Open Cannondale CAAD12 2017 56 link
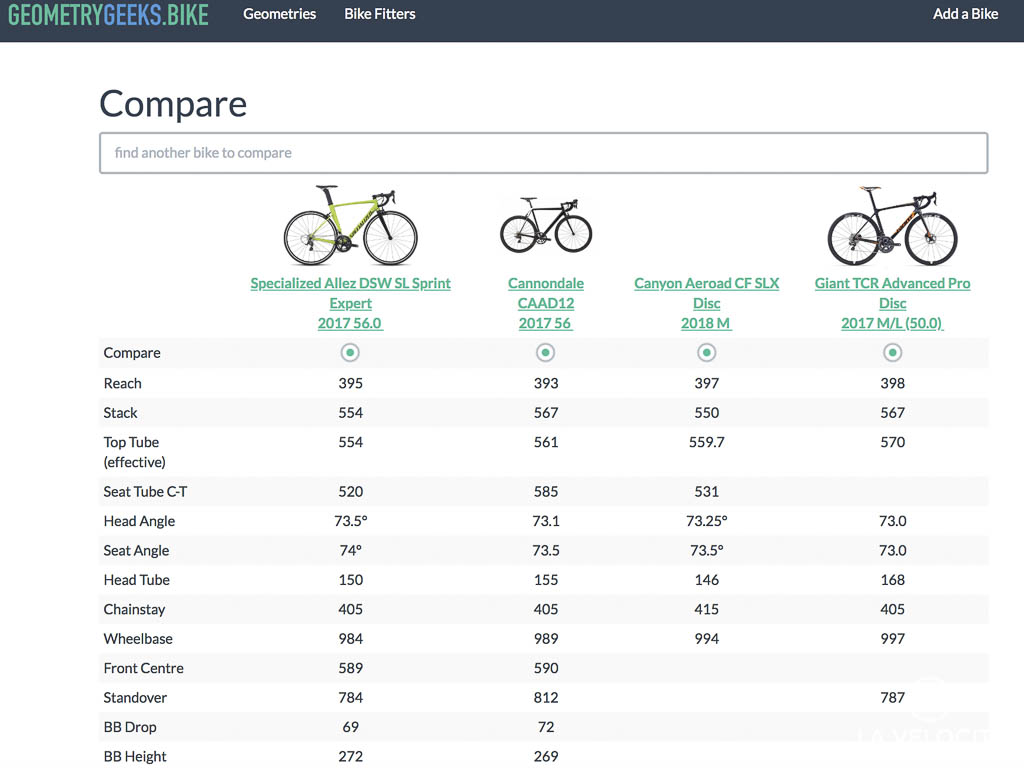 pos(546,303)
